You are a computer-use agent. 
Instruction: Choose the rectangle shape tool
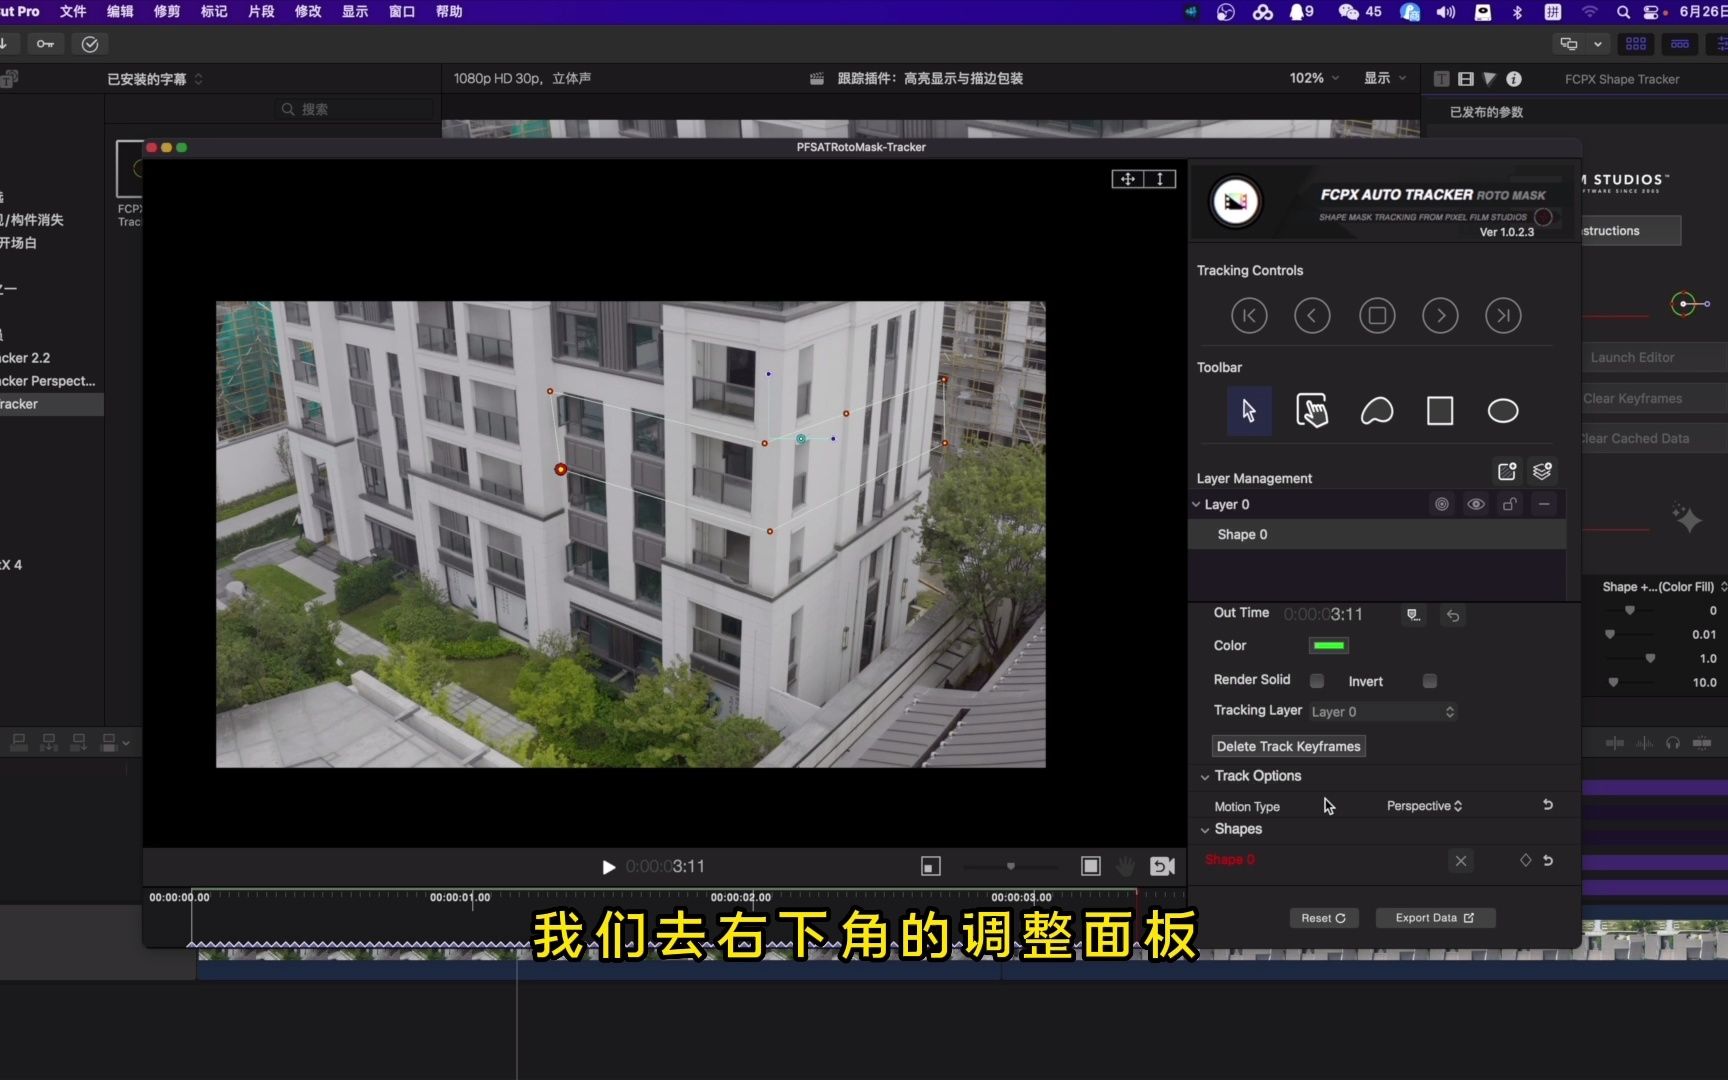[1440, 410]
